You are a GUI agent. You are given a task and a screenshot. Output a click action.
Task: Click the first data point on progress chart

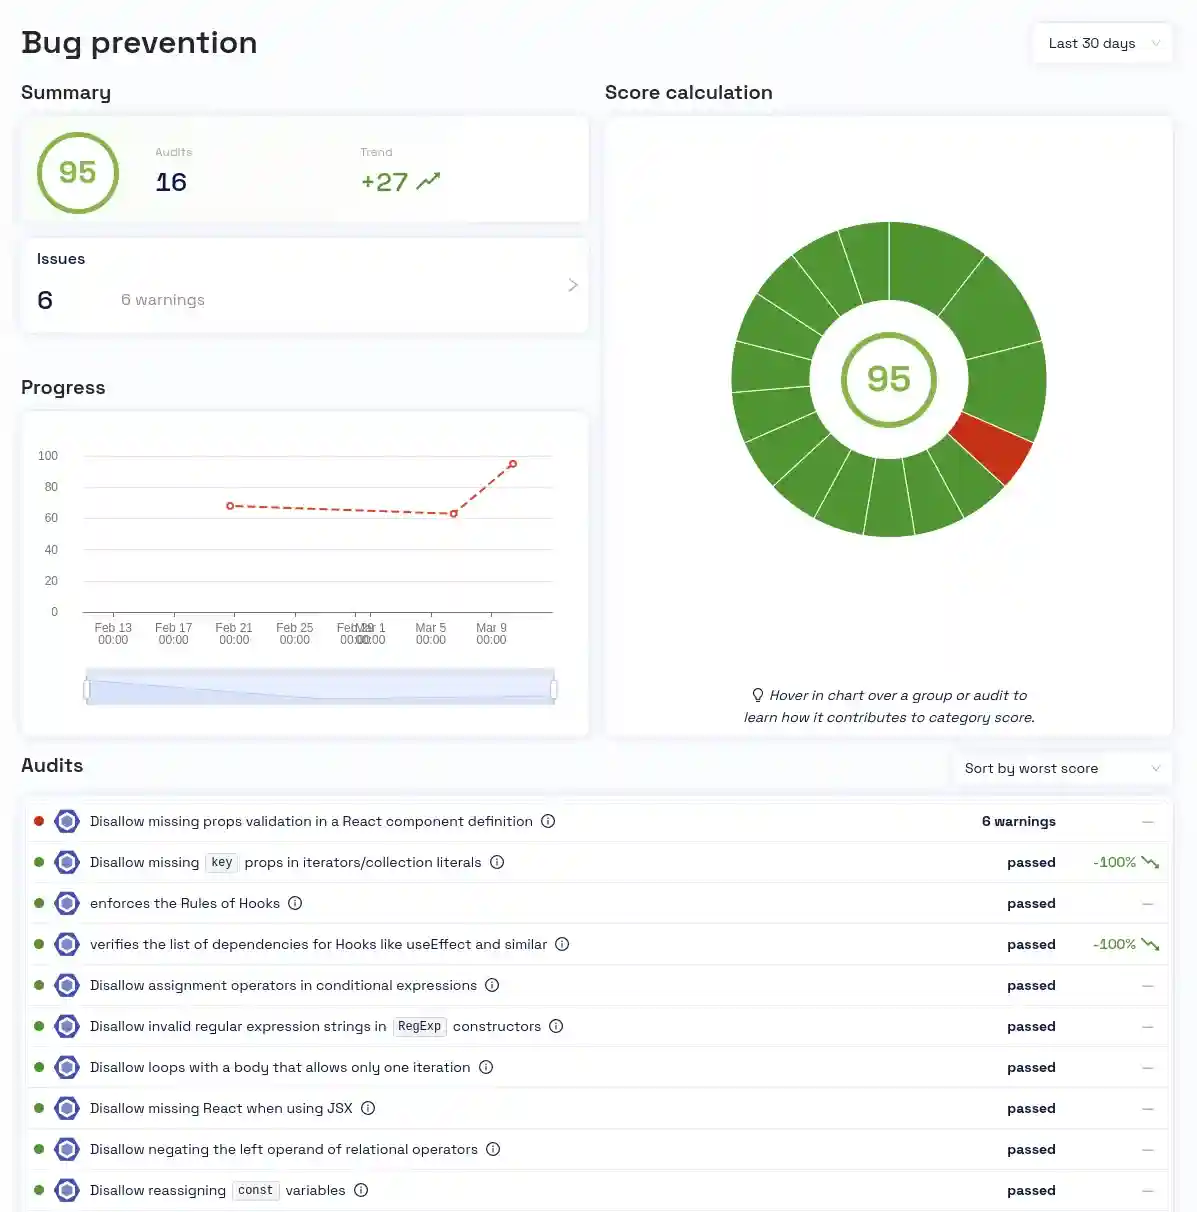click(x=230, y=506)
